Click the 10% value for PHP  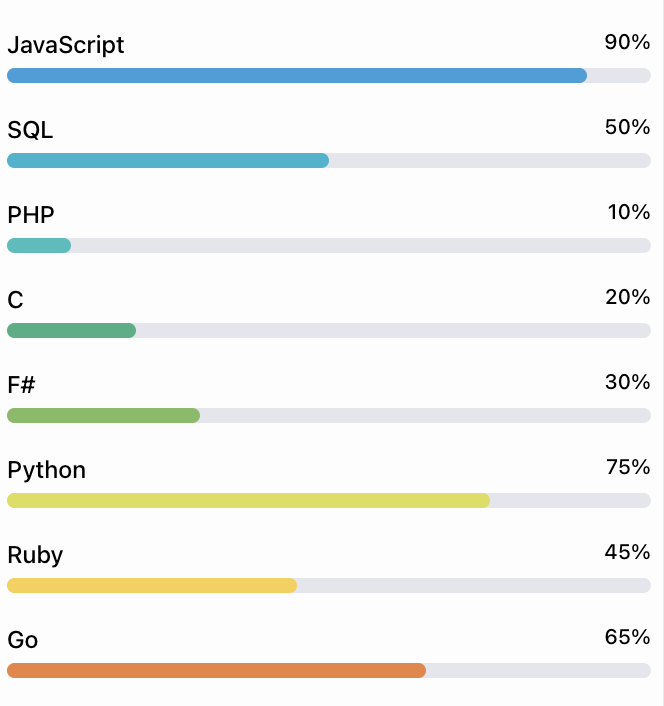(x=629, y=213)
